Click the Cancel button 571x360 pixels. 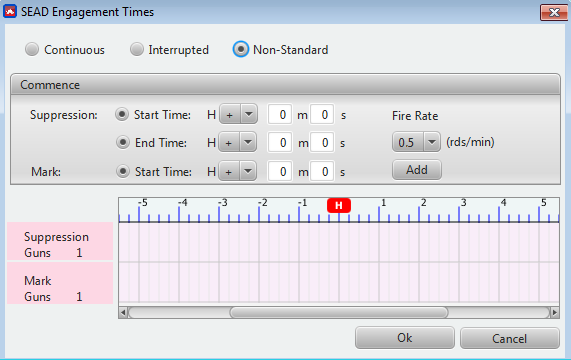(509, 339)
